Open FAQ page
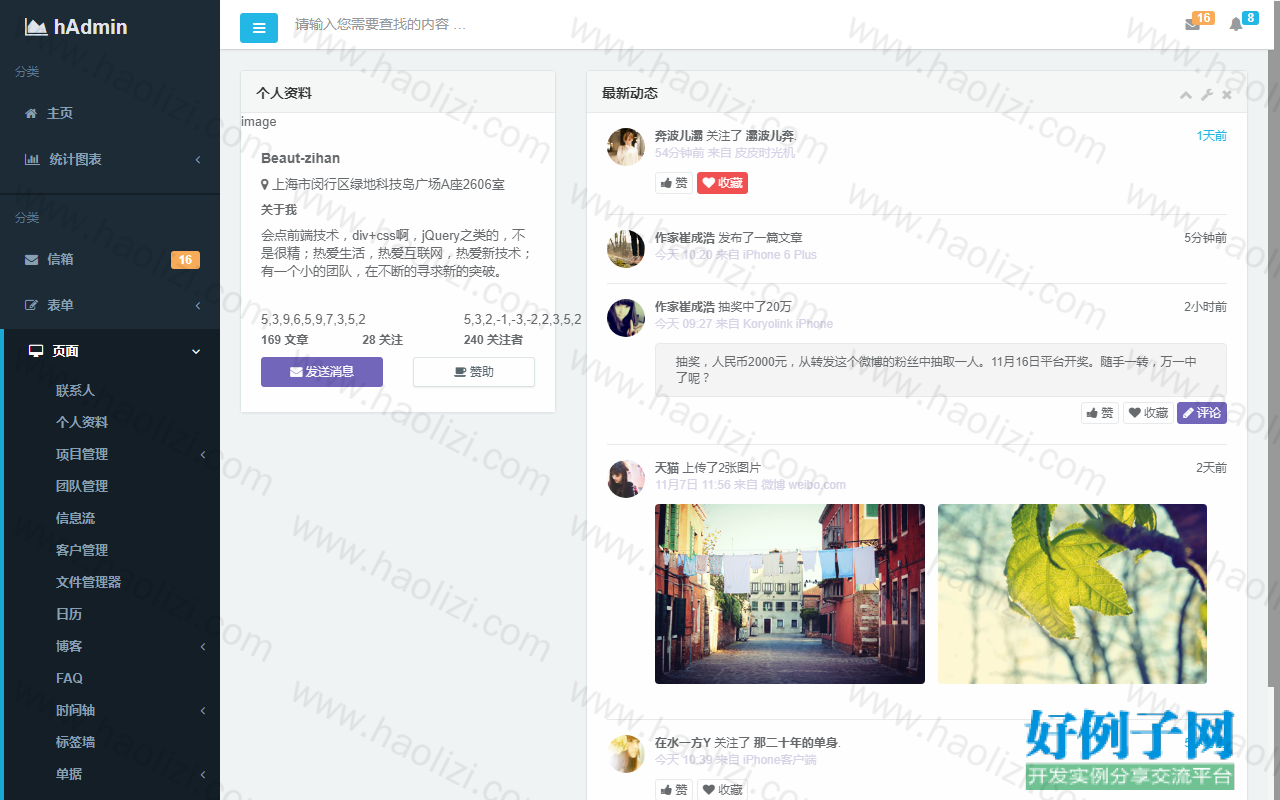1280x800 pixels. [x=69, y=678]
